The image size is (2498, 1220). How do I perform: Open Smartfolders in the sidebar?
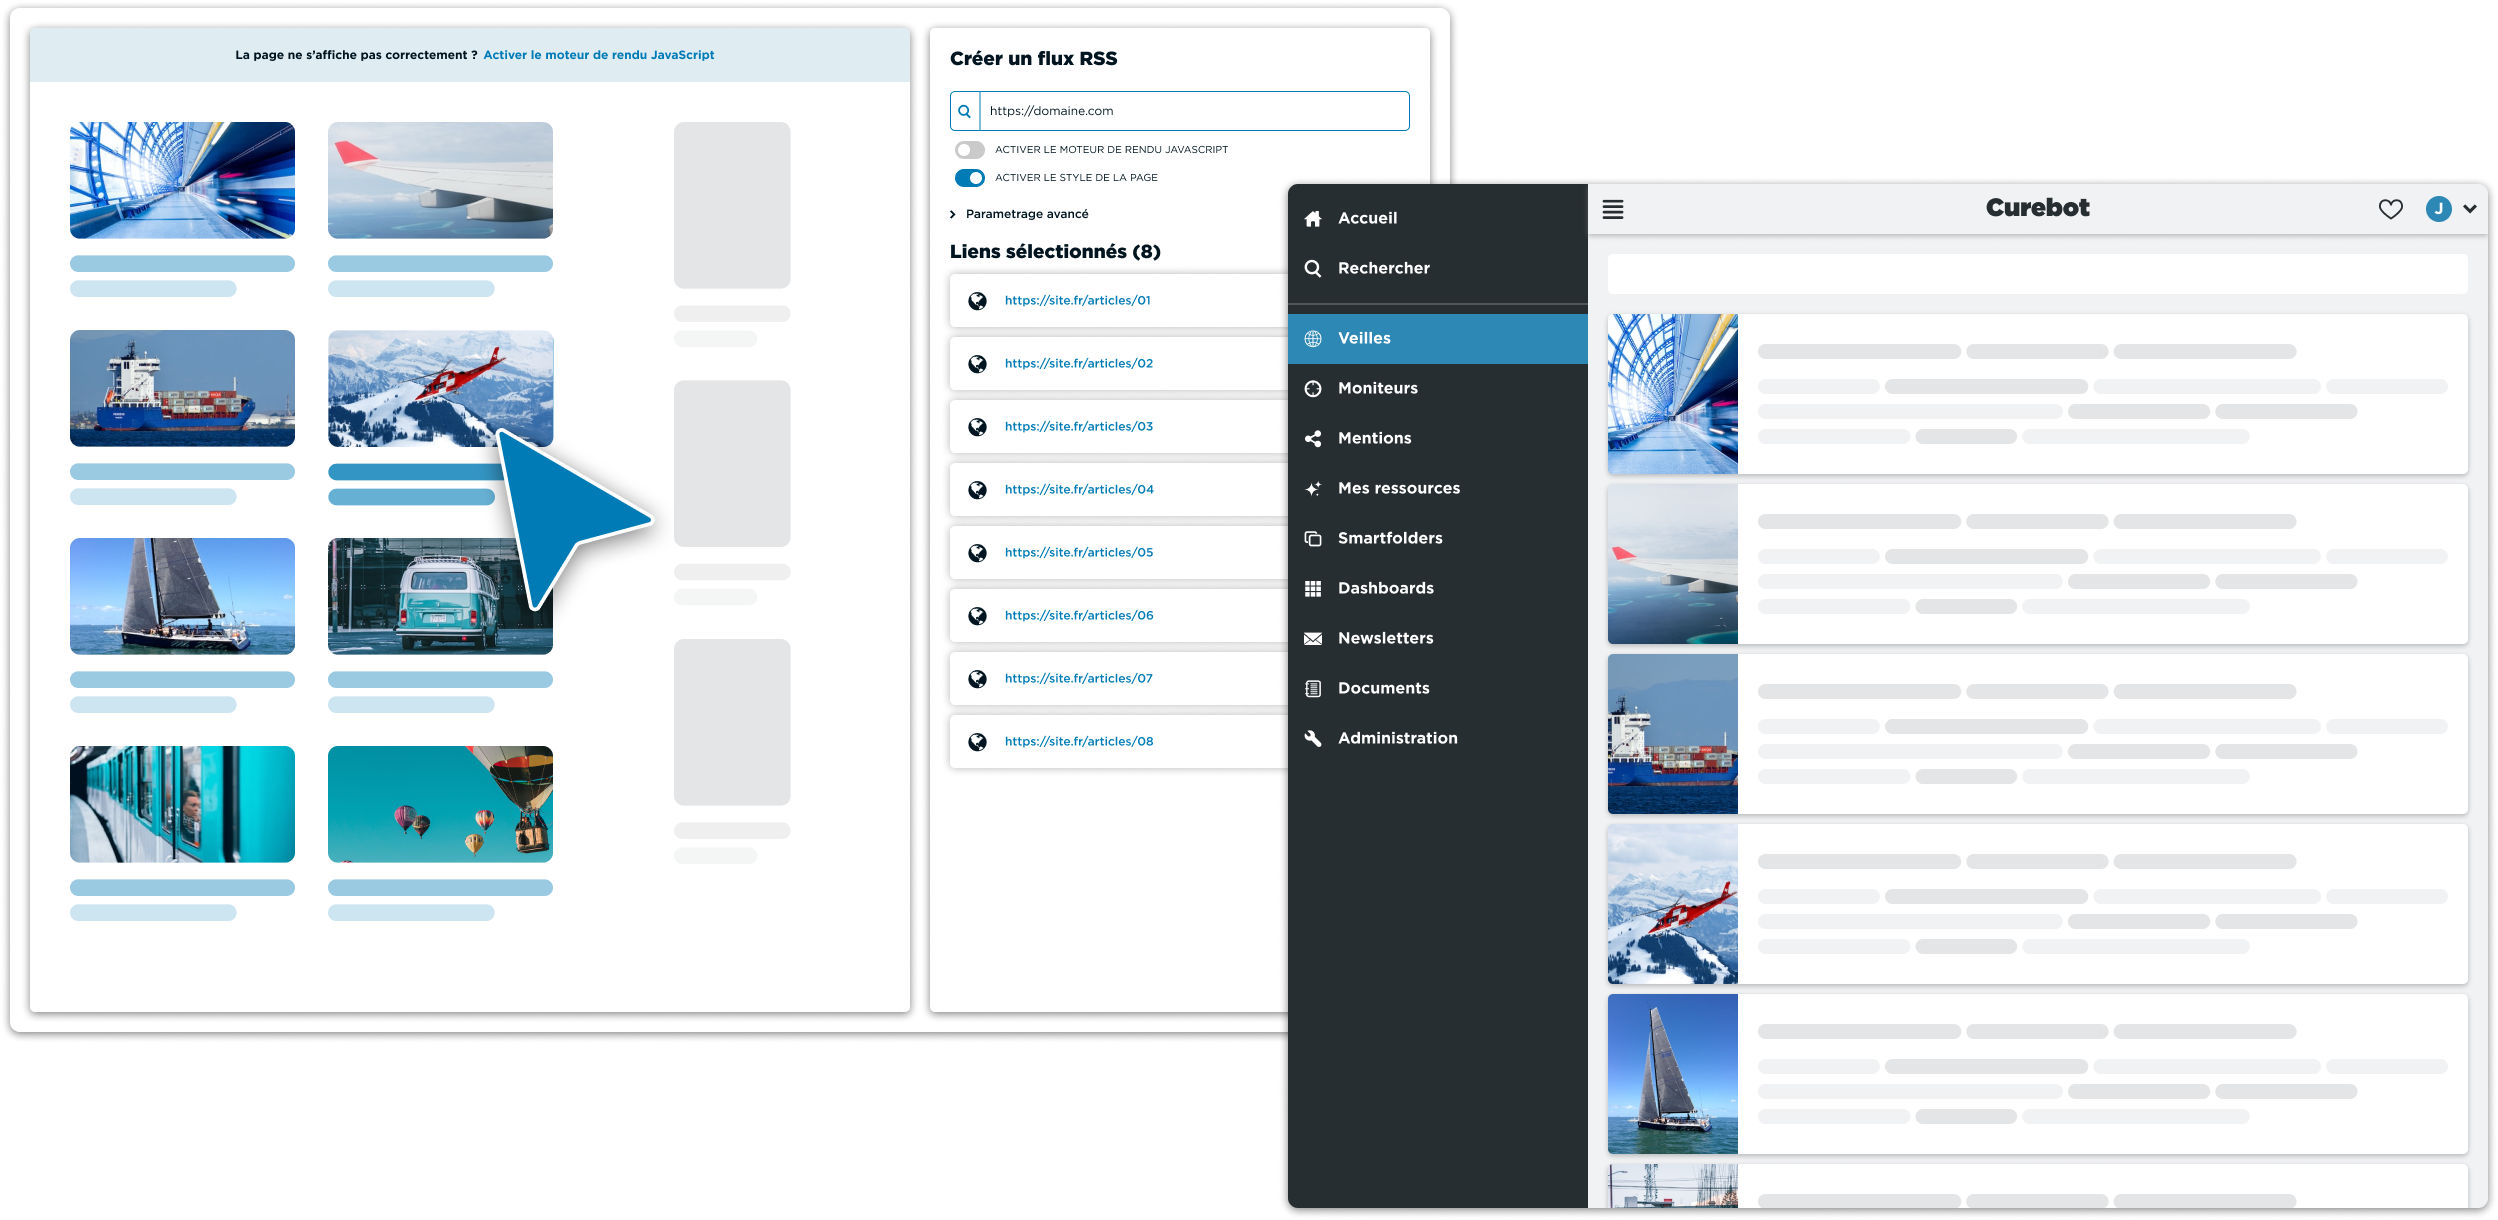pos(1438,538)
